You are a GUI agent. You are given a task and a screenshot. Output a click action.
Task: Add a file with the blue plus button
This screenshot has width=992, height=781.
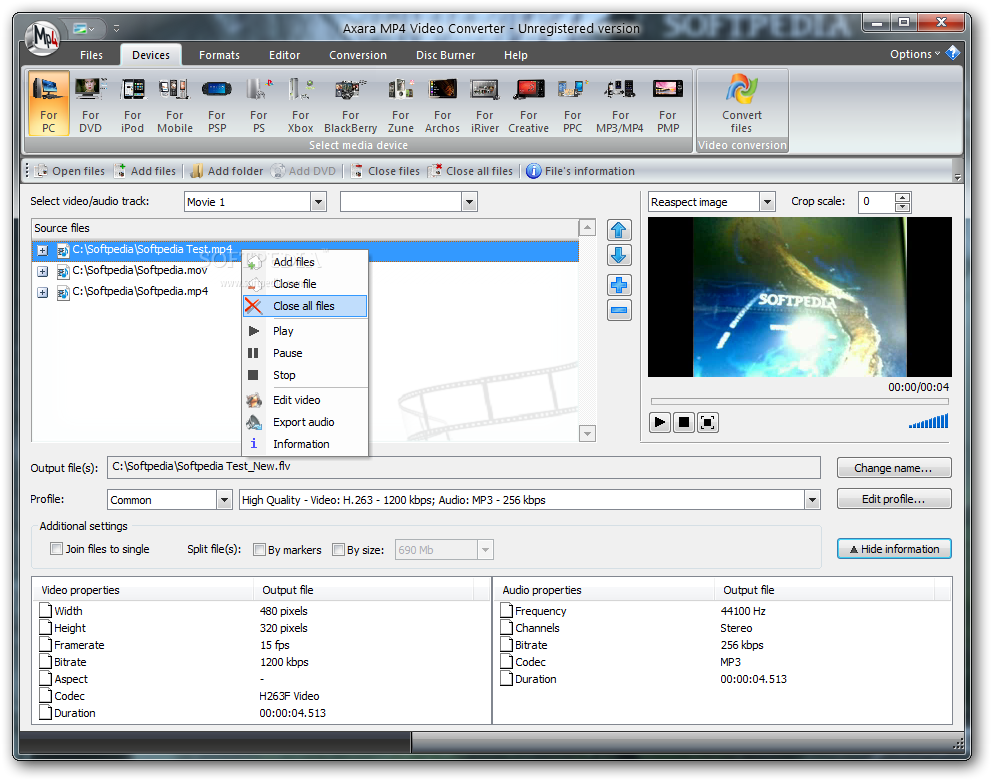619,285
